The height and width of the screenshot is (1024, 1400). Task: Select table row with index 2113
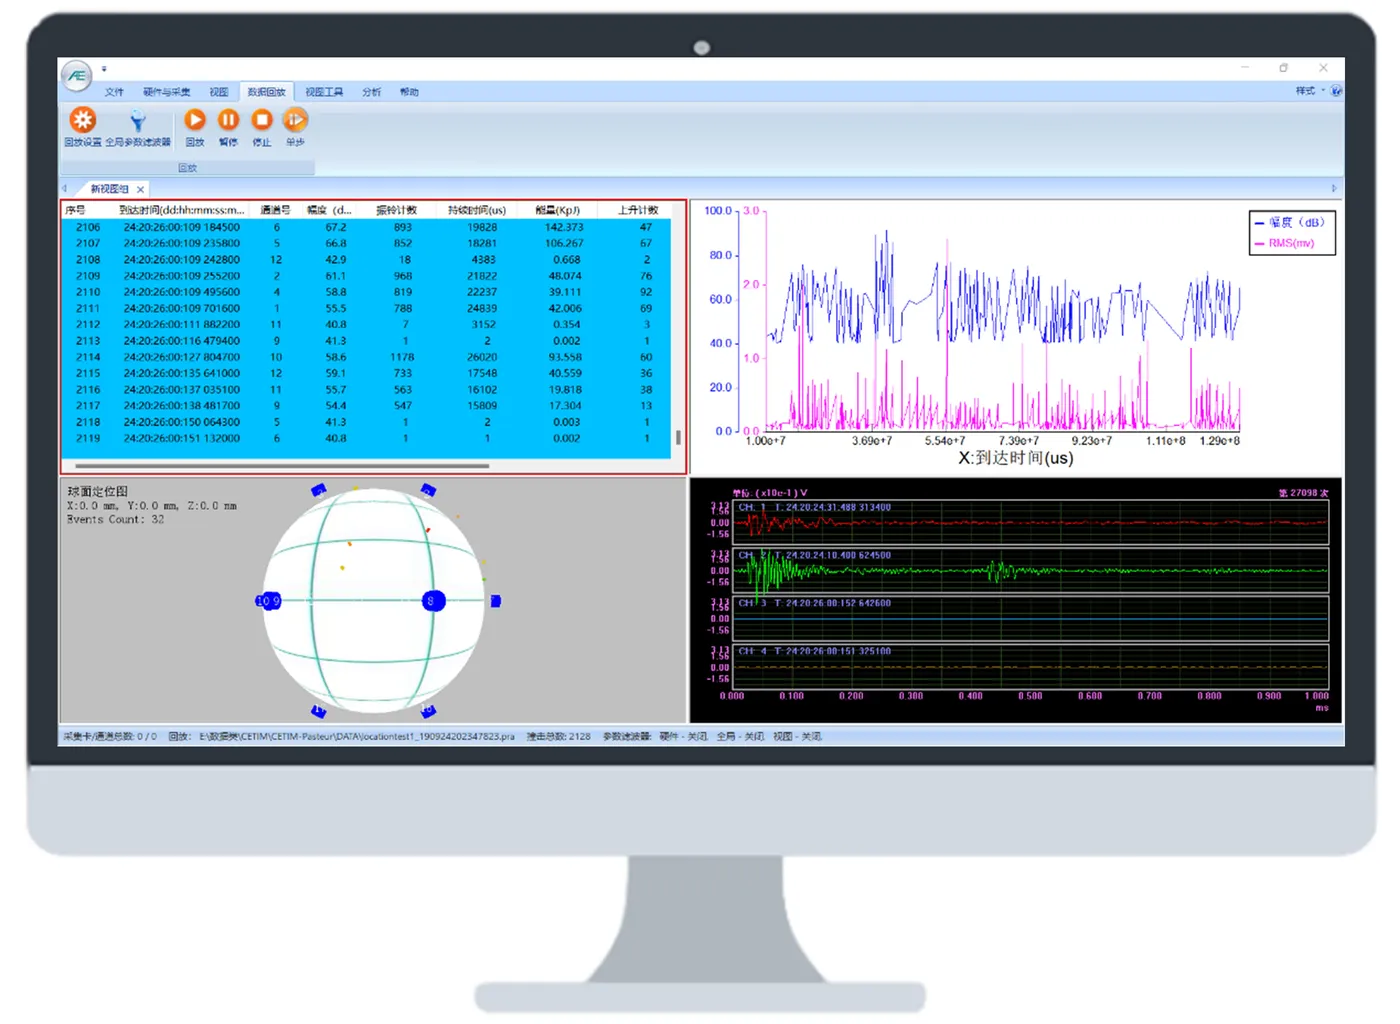coord(367,341)
